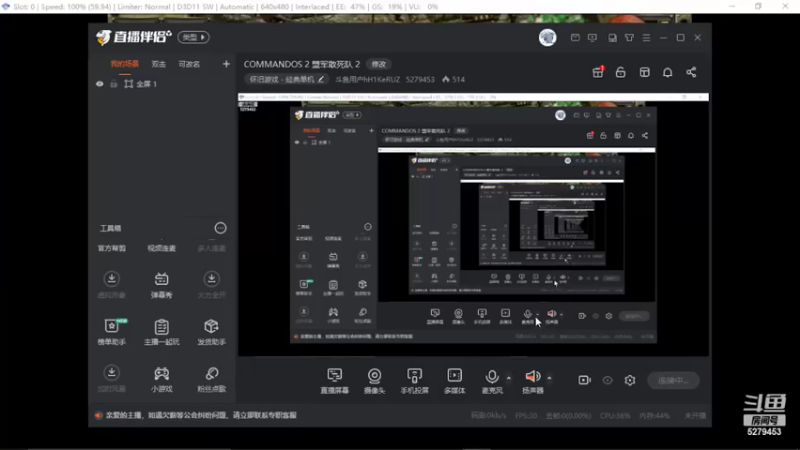Image resolution: width=800 pixels, height=450 pixels.
Task: Click the share icon
Action: tap(691, 72)
